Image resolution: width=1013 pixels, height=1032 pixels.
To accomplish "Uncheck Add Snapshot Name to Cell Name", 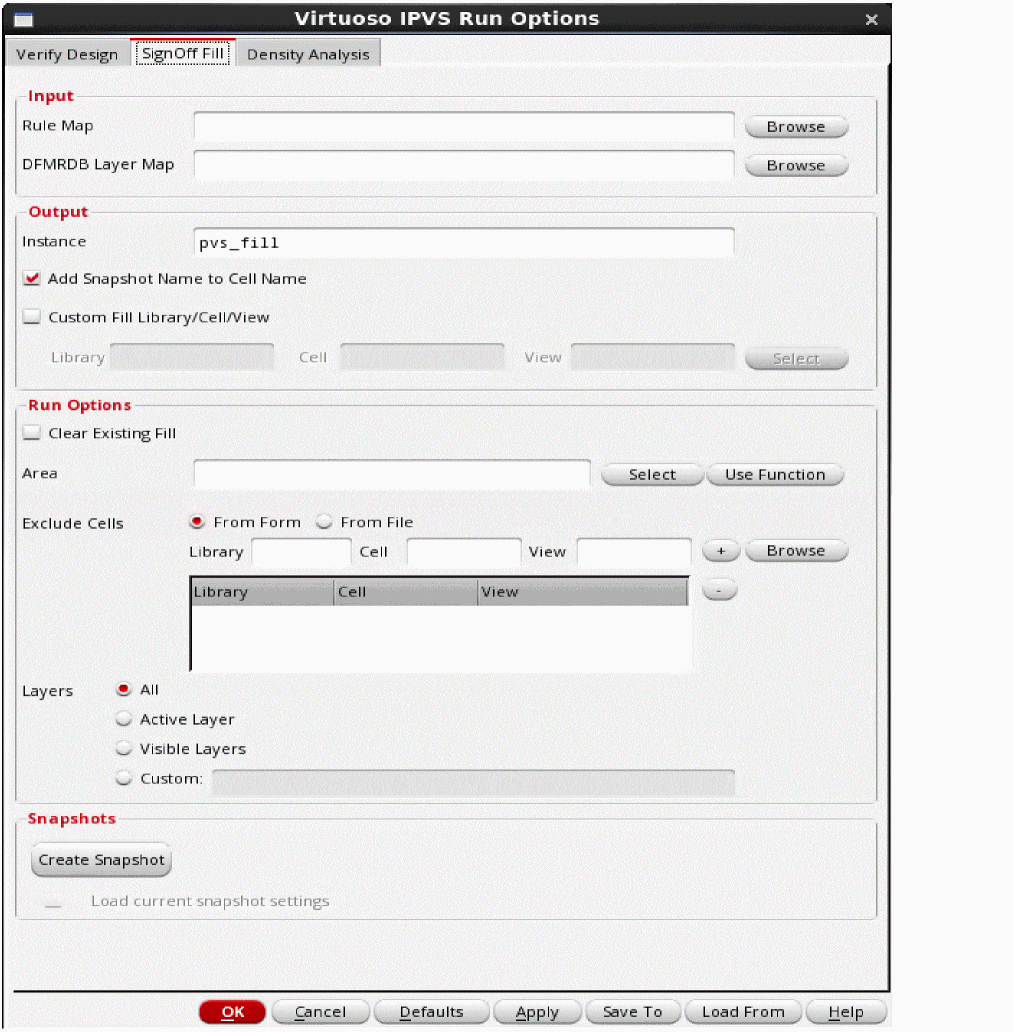I will 32,279.
